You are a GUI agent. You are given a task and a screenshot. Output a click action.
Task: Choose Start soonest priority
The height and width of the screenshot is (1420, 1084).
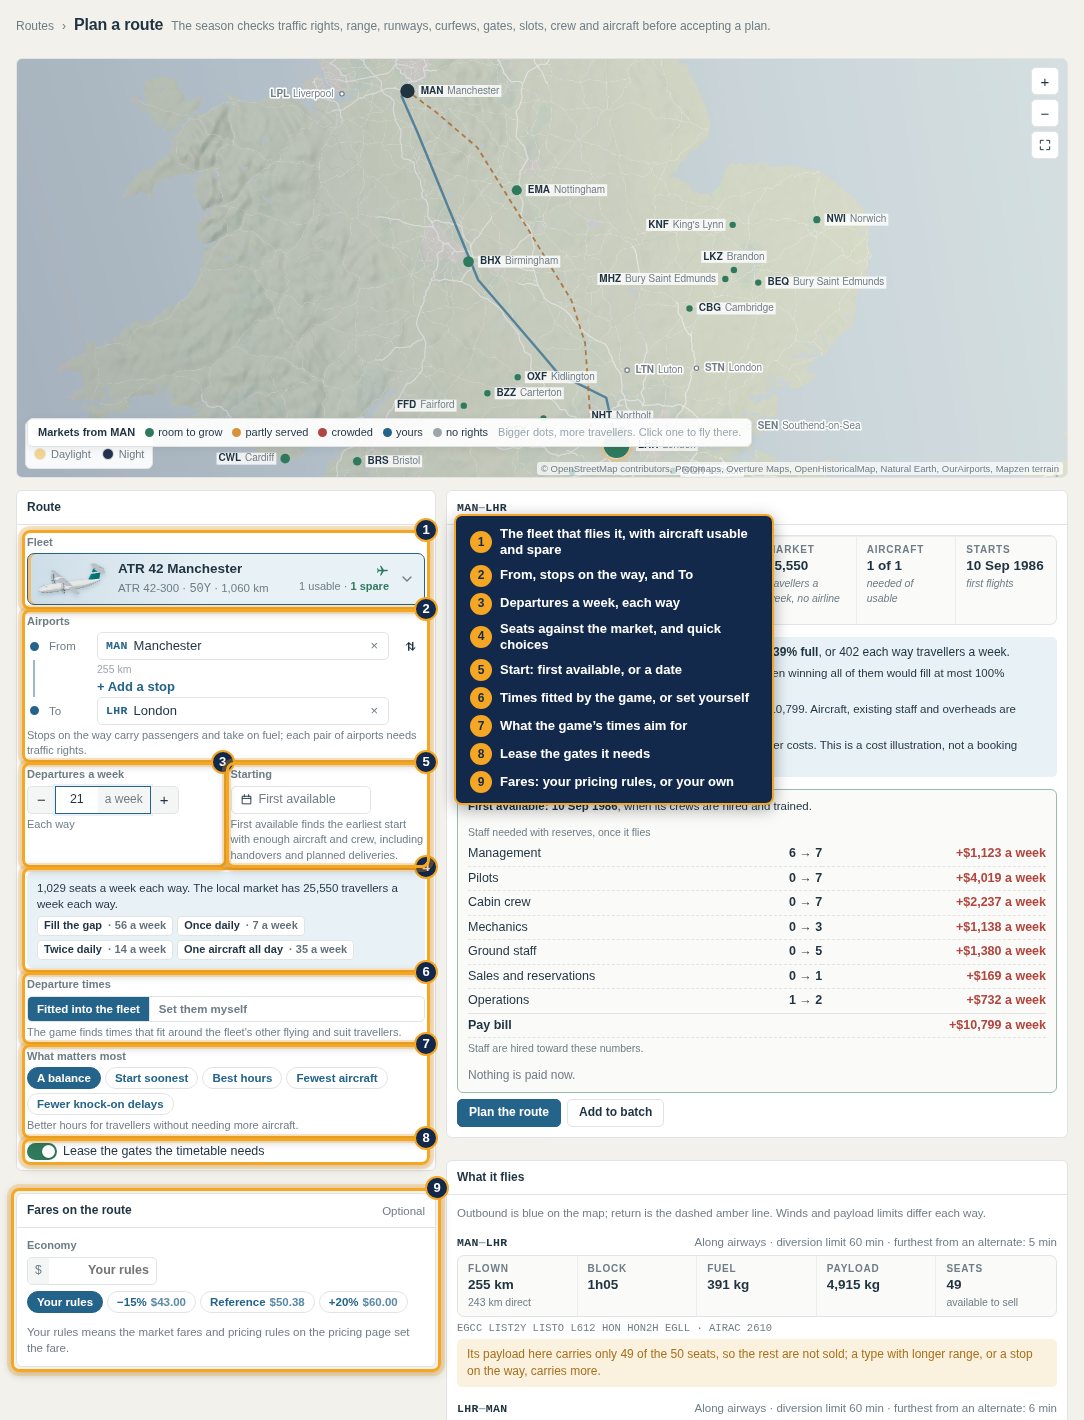tap(151, 1078)
